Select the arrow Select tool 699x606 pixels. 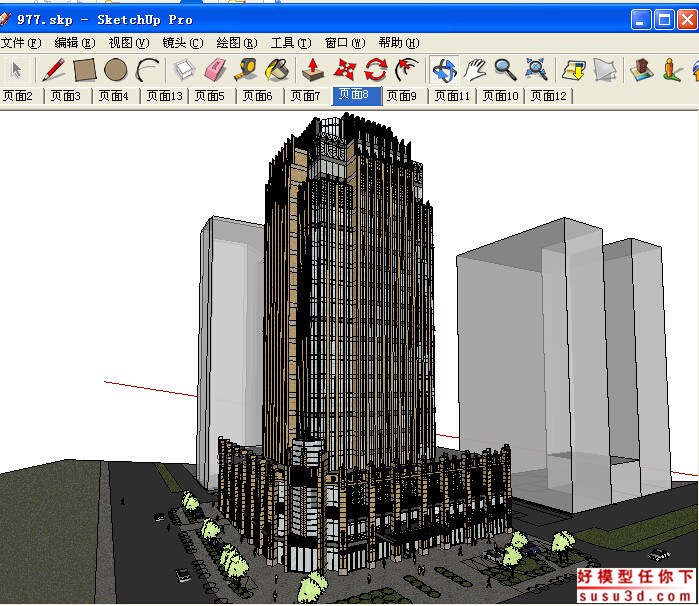(17, 70)
